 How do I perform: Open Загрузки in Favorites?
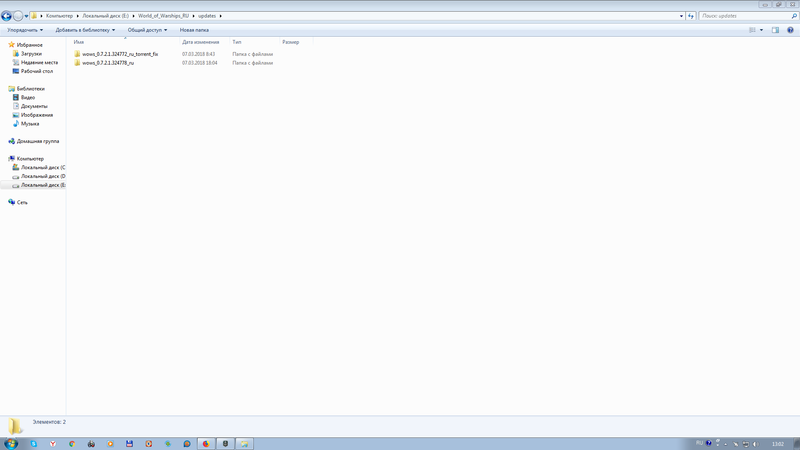click(x=31, y=54)
